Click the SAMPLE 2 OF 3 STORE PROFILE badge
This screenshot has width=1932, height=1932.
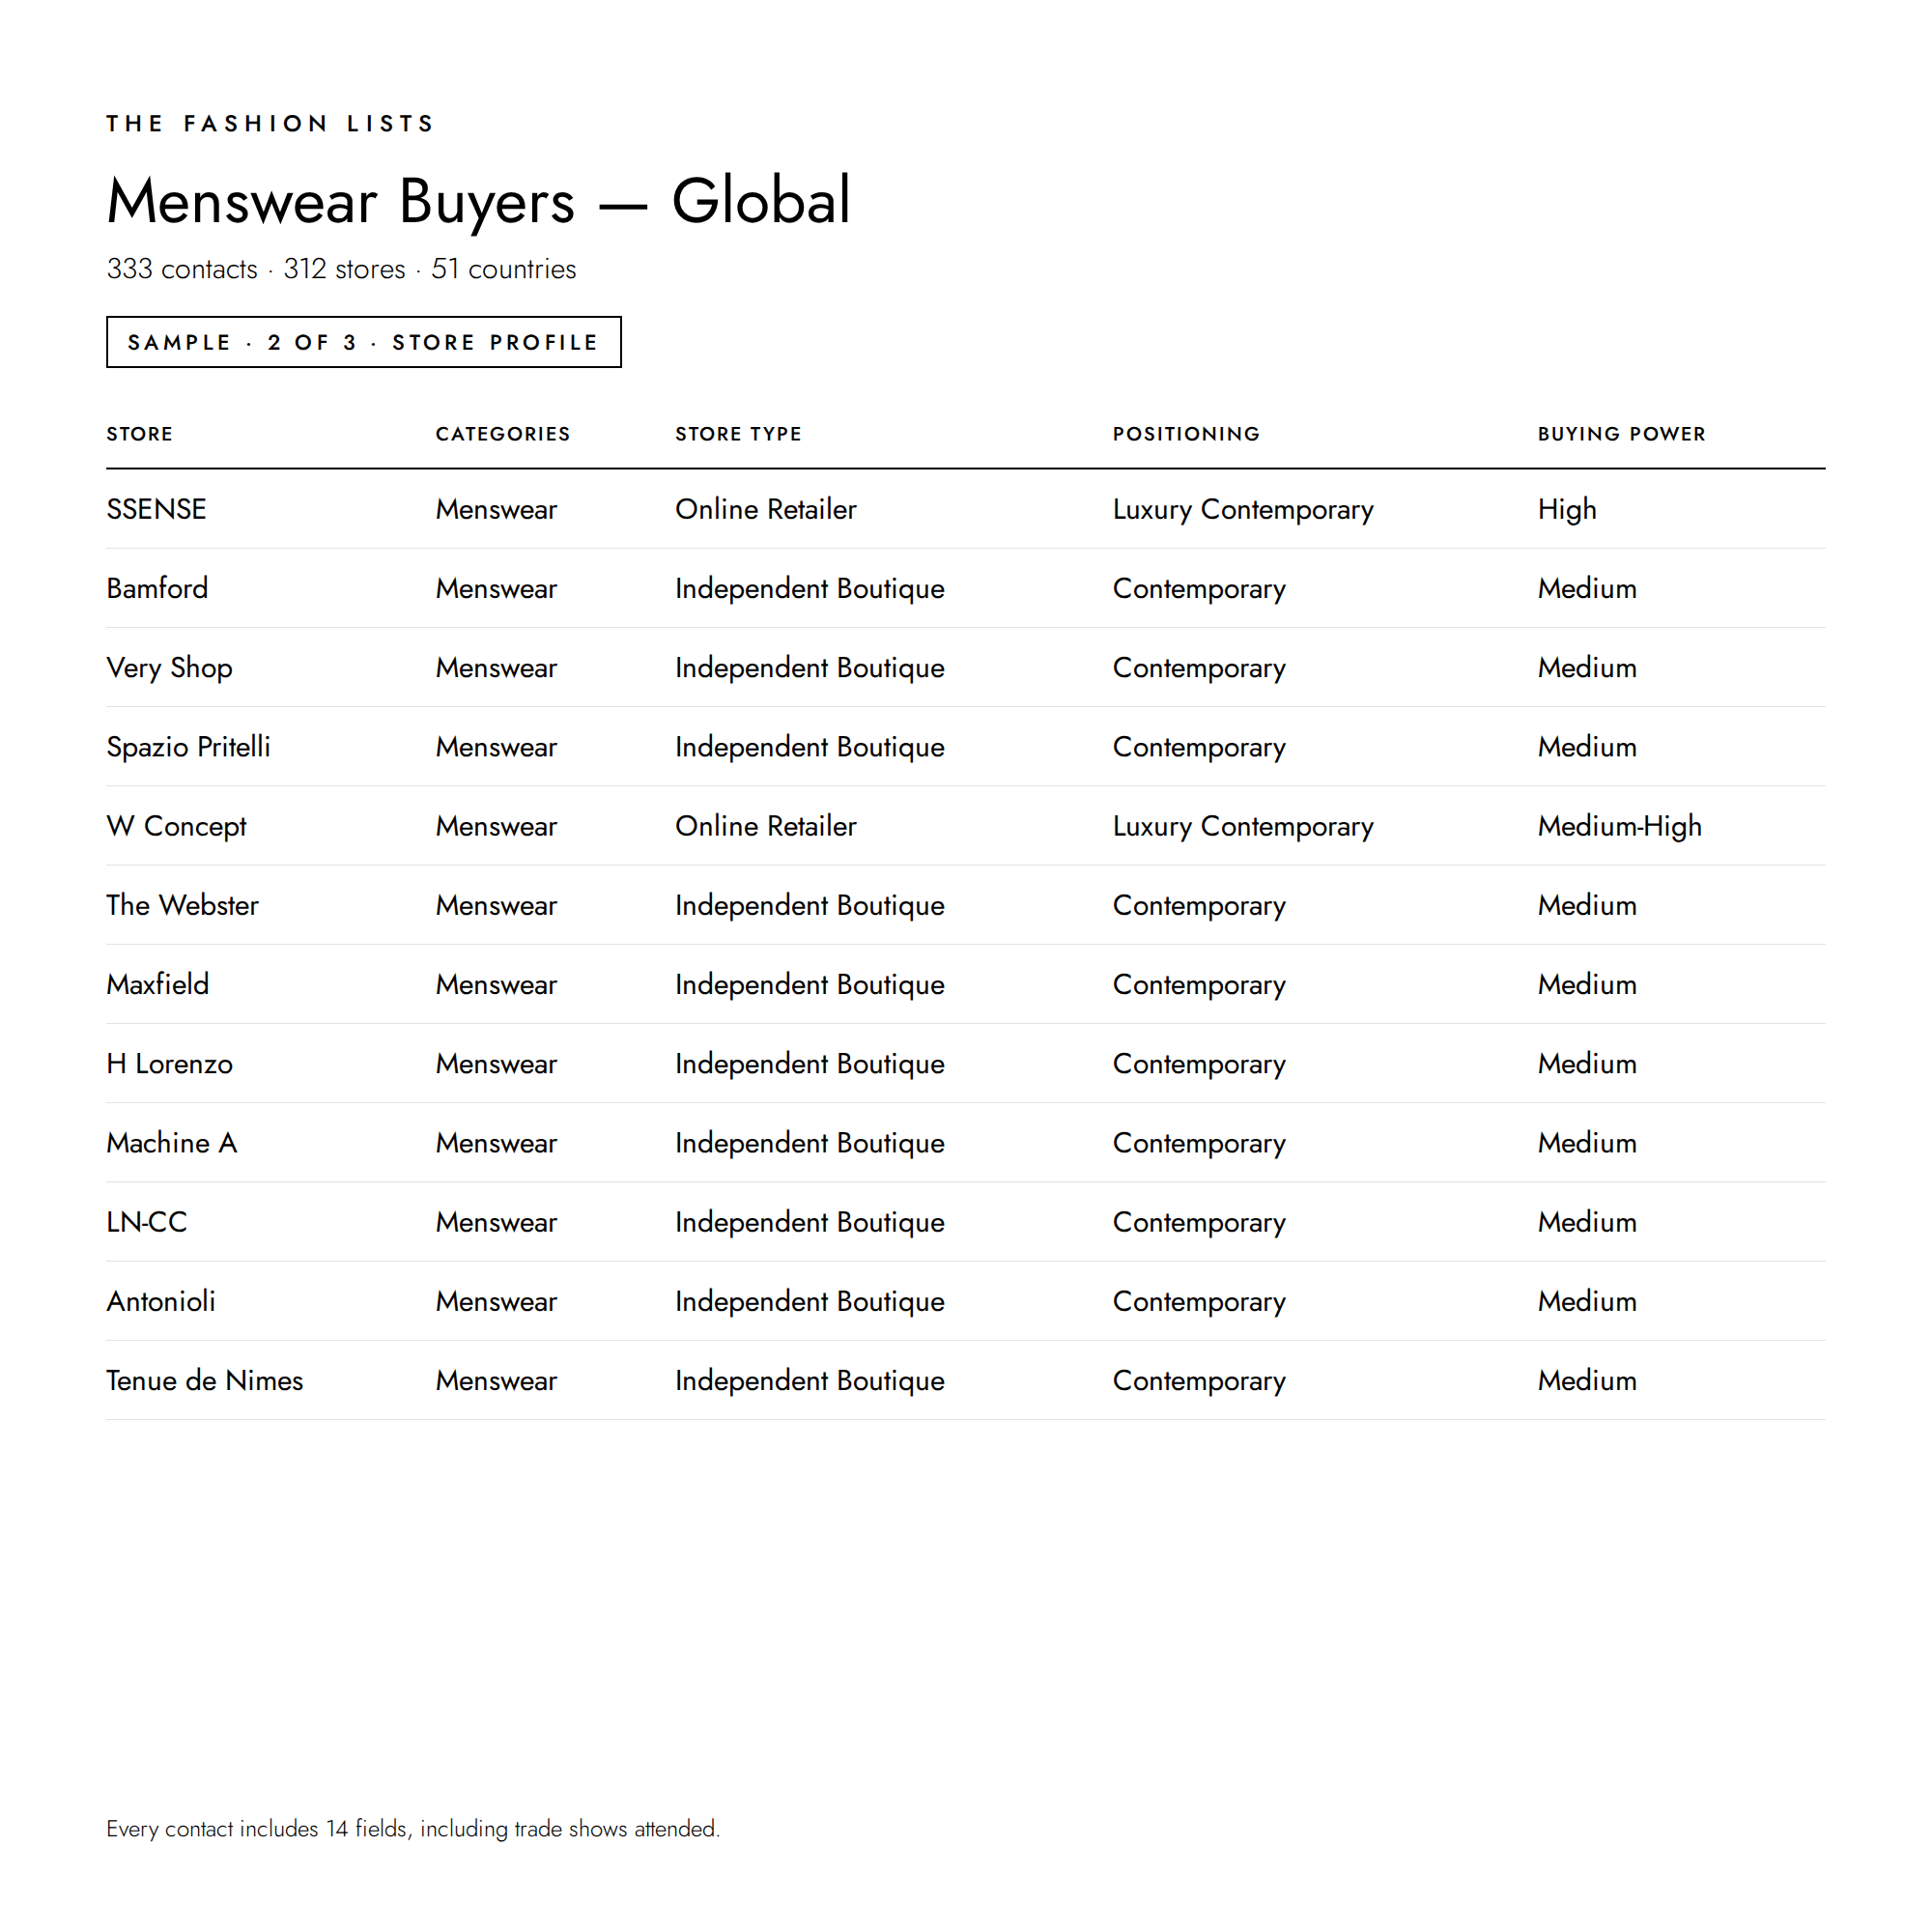pyautogui.click(x=364, y=342)
